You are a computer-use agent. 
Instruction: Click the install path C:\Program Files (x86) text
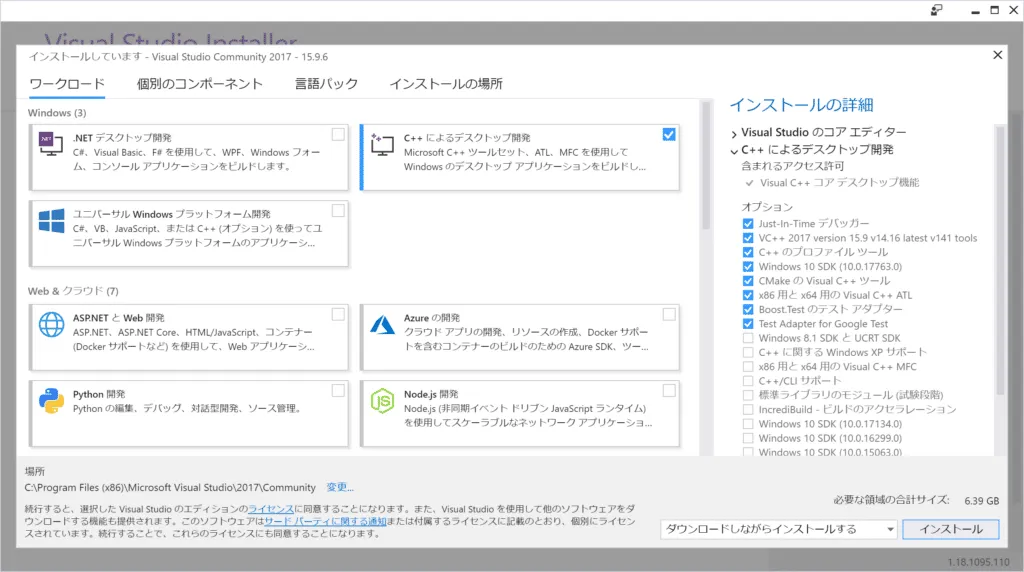(170, 487)
